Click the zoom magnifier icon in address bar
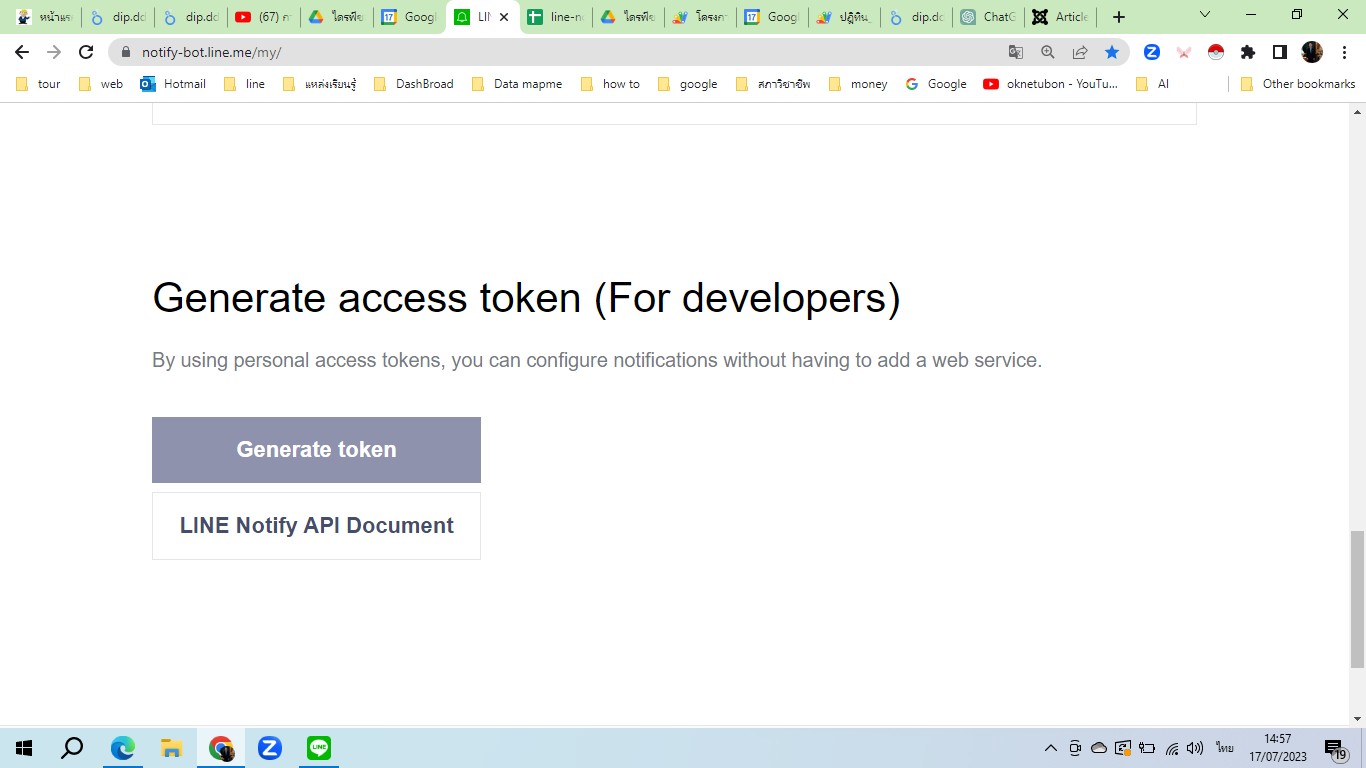Screen dimensions: 1366x768 (1048, 52)
